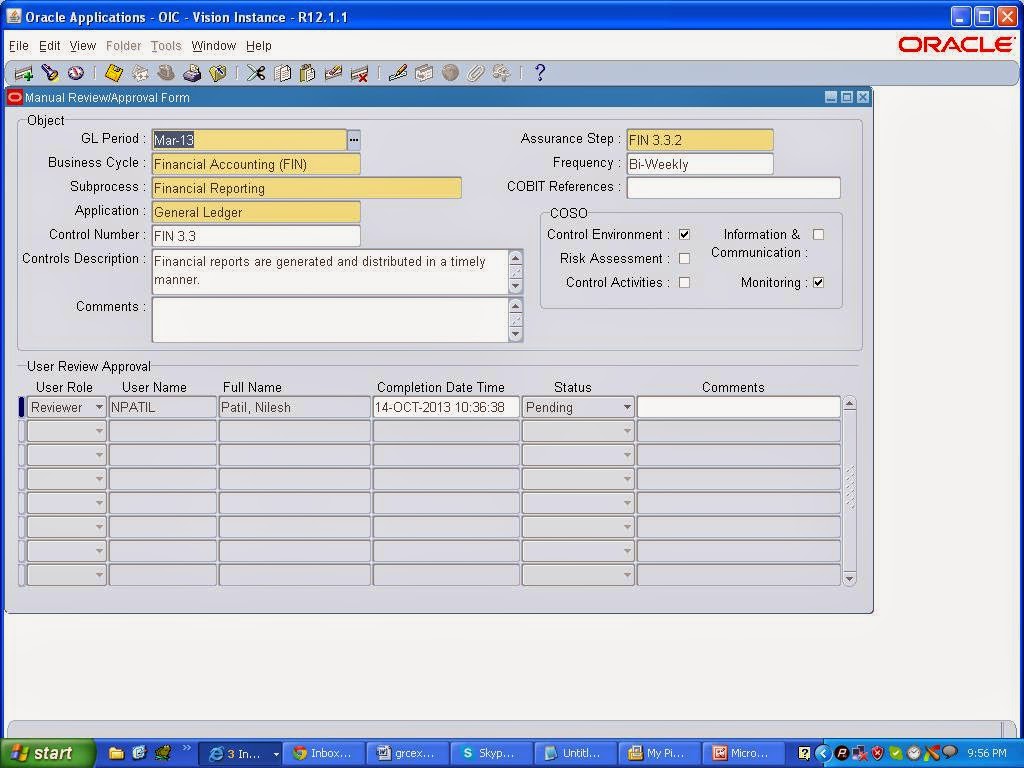This screenshot has height=768, width=1024.
Task: Click in the GL Period Mar-13 field
Action: (x=249, y=140)
